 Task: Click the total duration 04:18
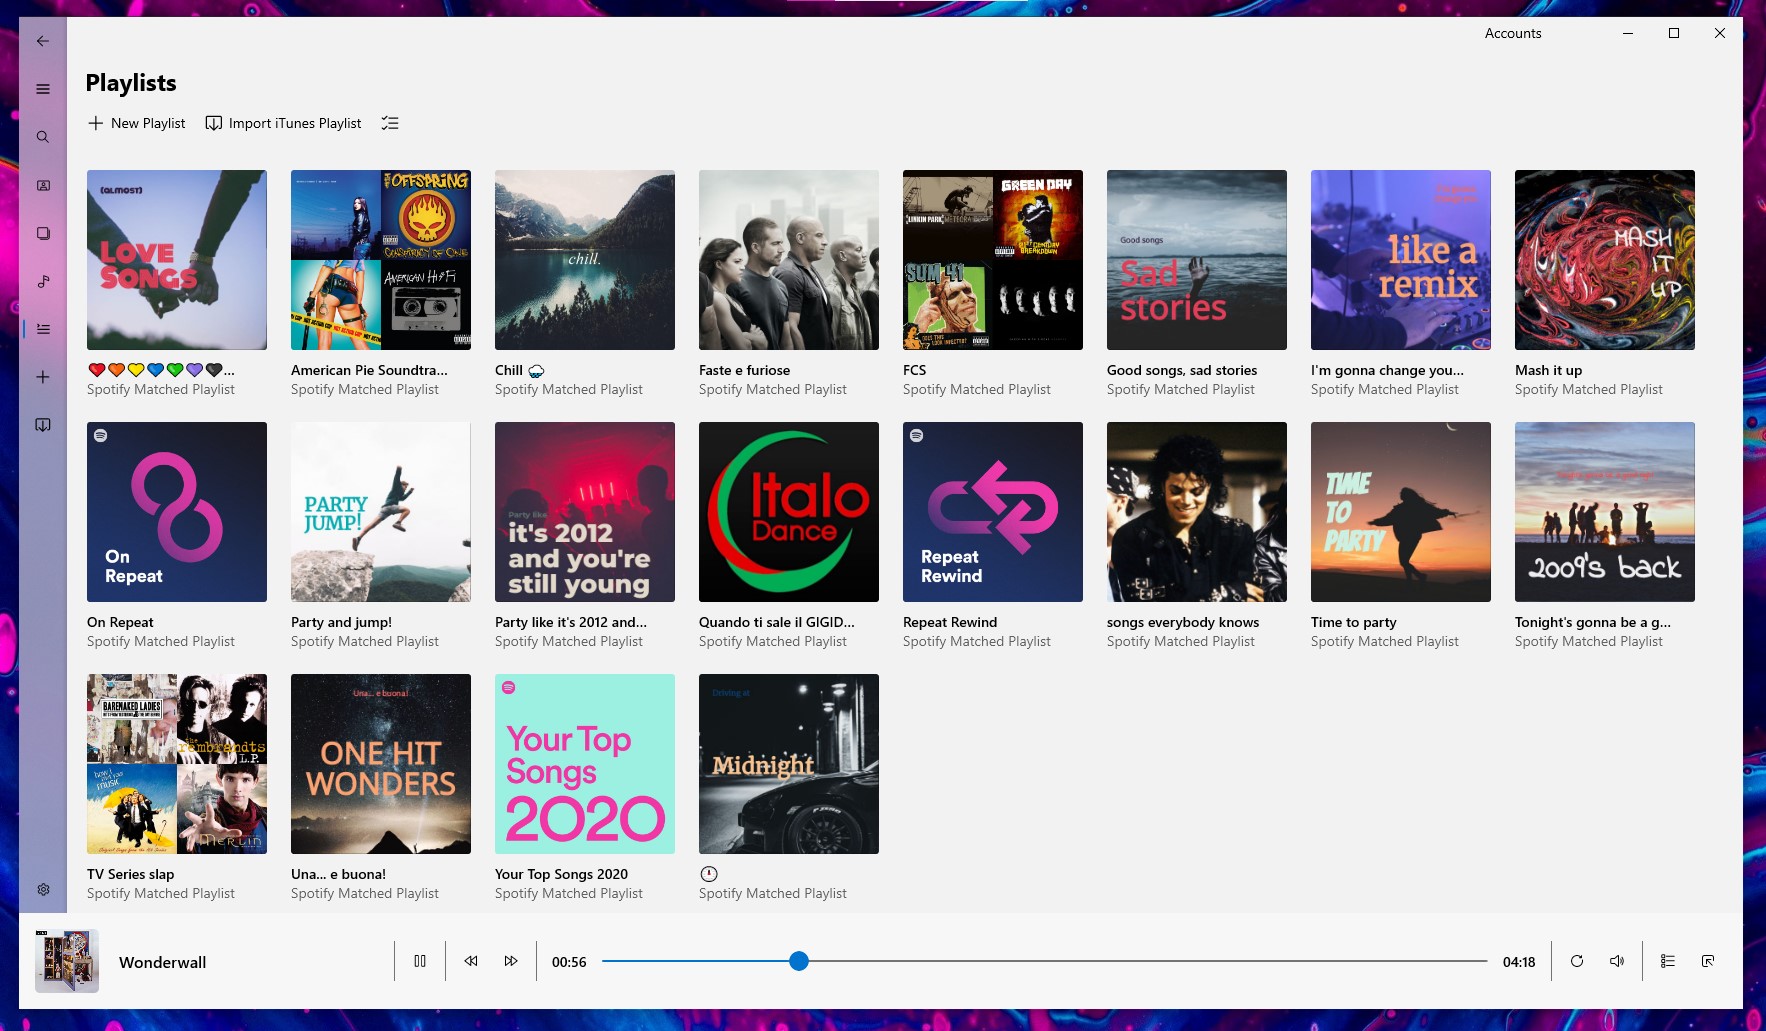click(x=1519, y=962)
